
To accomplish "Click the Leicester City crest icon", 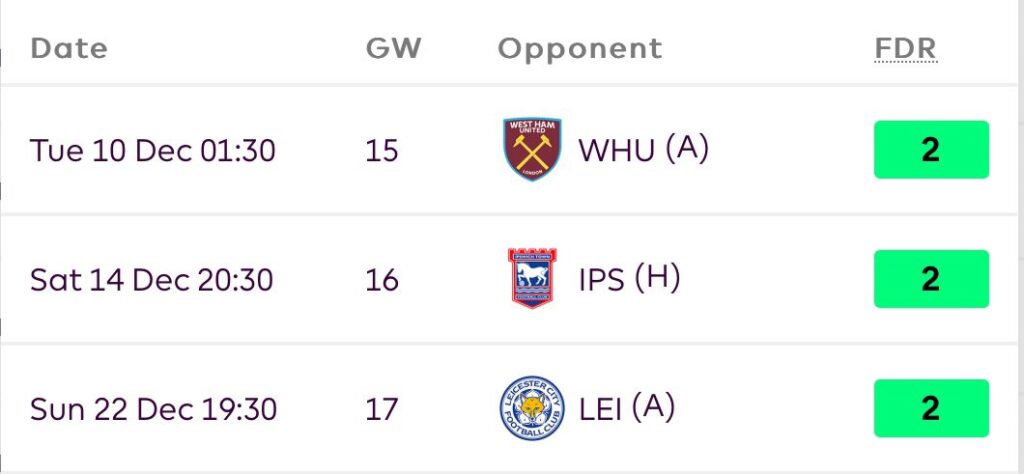I will (x=532, y=408).
